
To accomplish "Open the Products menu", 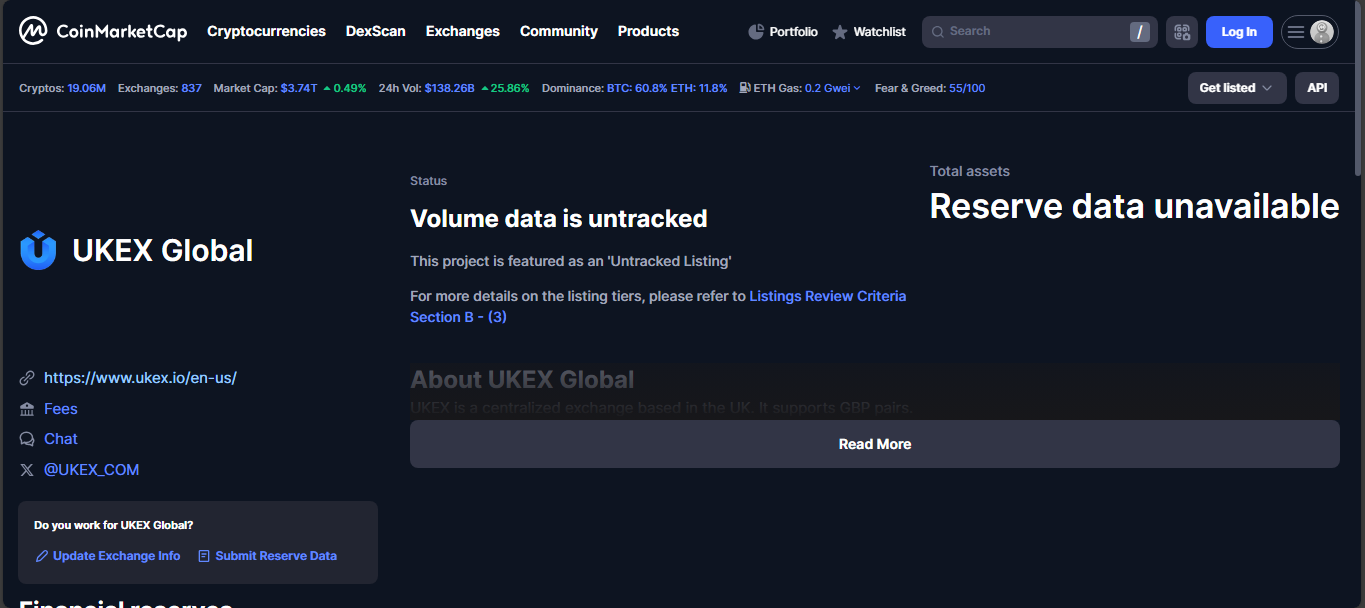I will click(648, 31).
